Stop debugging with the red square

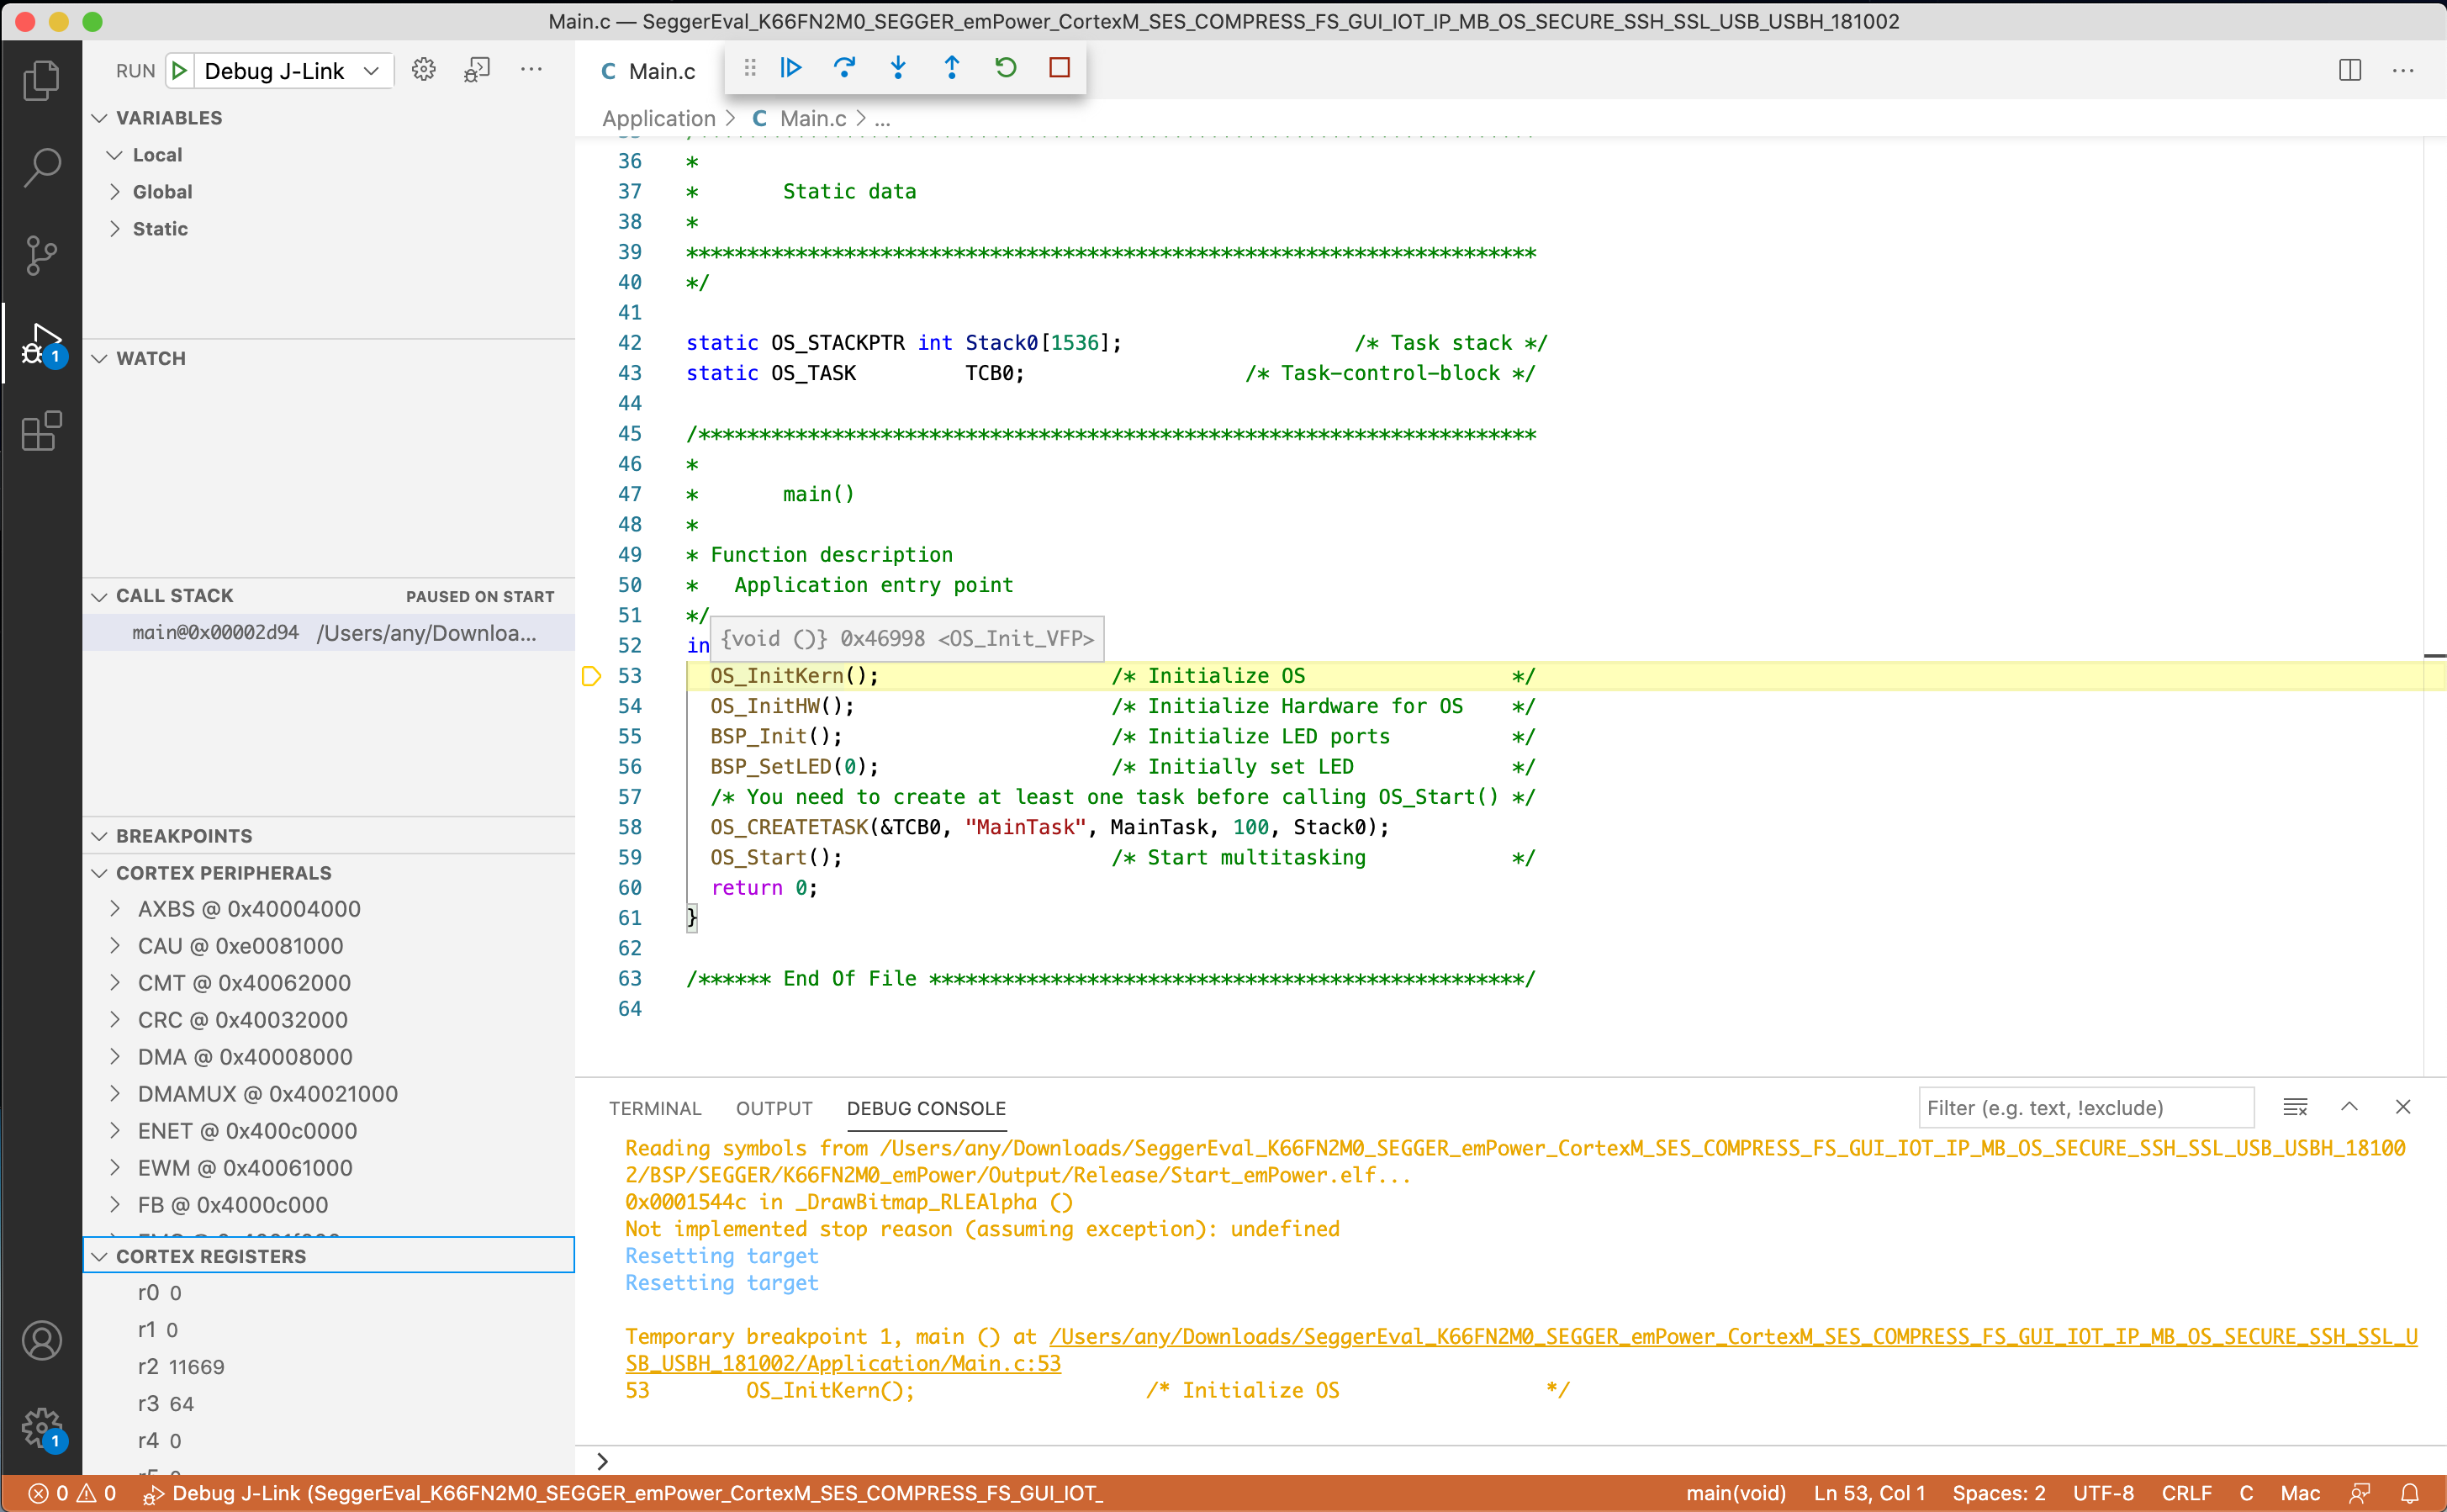[1059, 68]
